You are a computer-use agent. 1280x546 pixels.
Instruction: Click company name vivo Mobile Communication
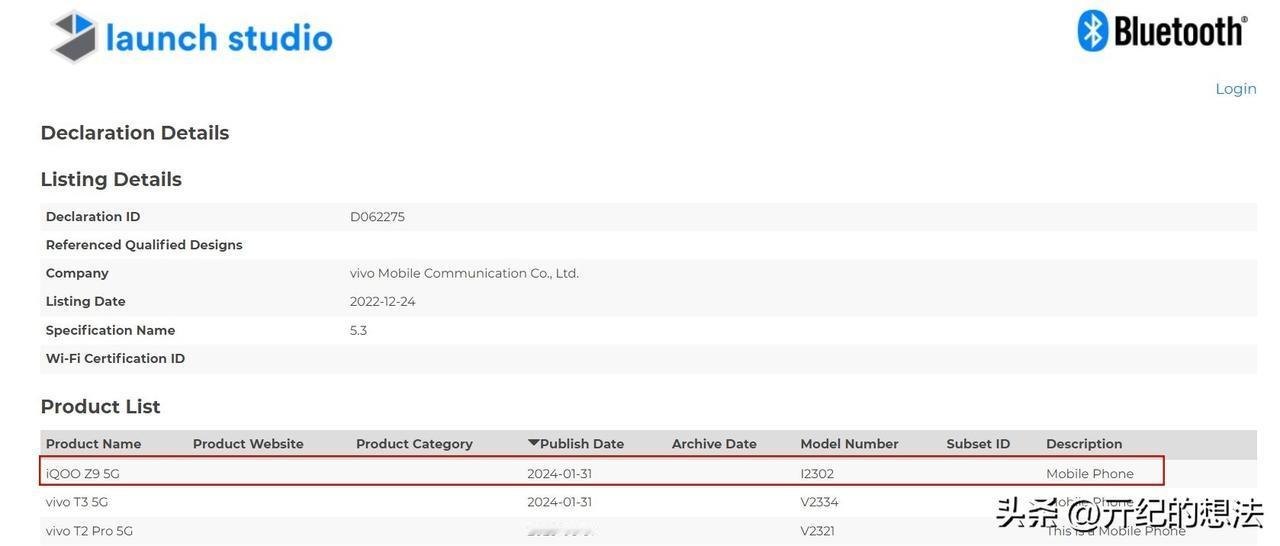[464, 273]
